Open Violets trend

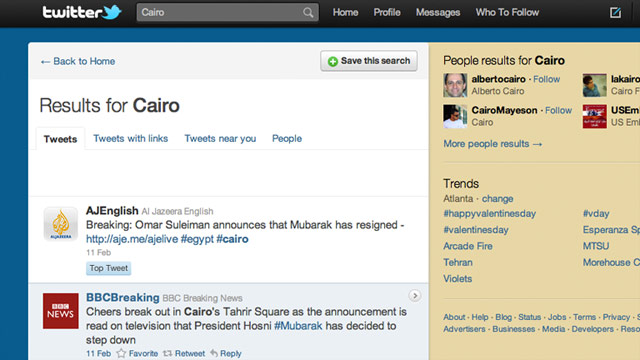coord(458,279)
